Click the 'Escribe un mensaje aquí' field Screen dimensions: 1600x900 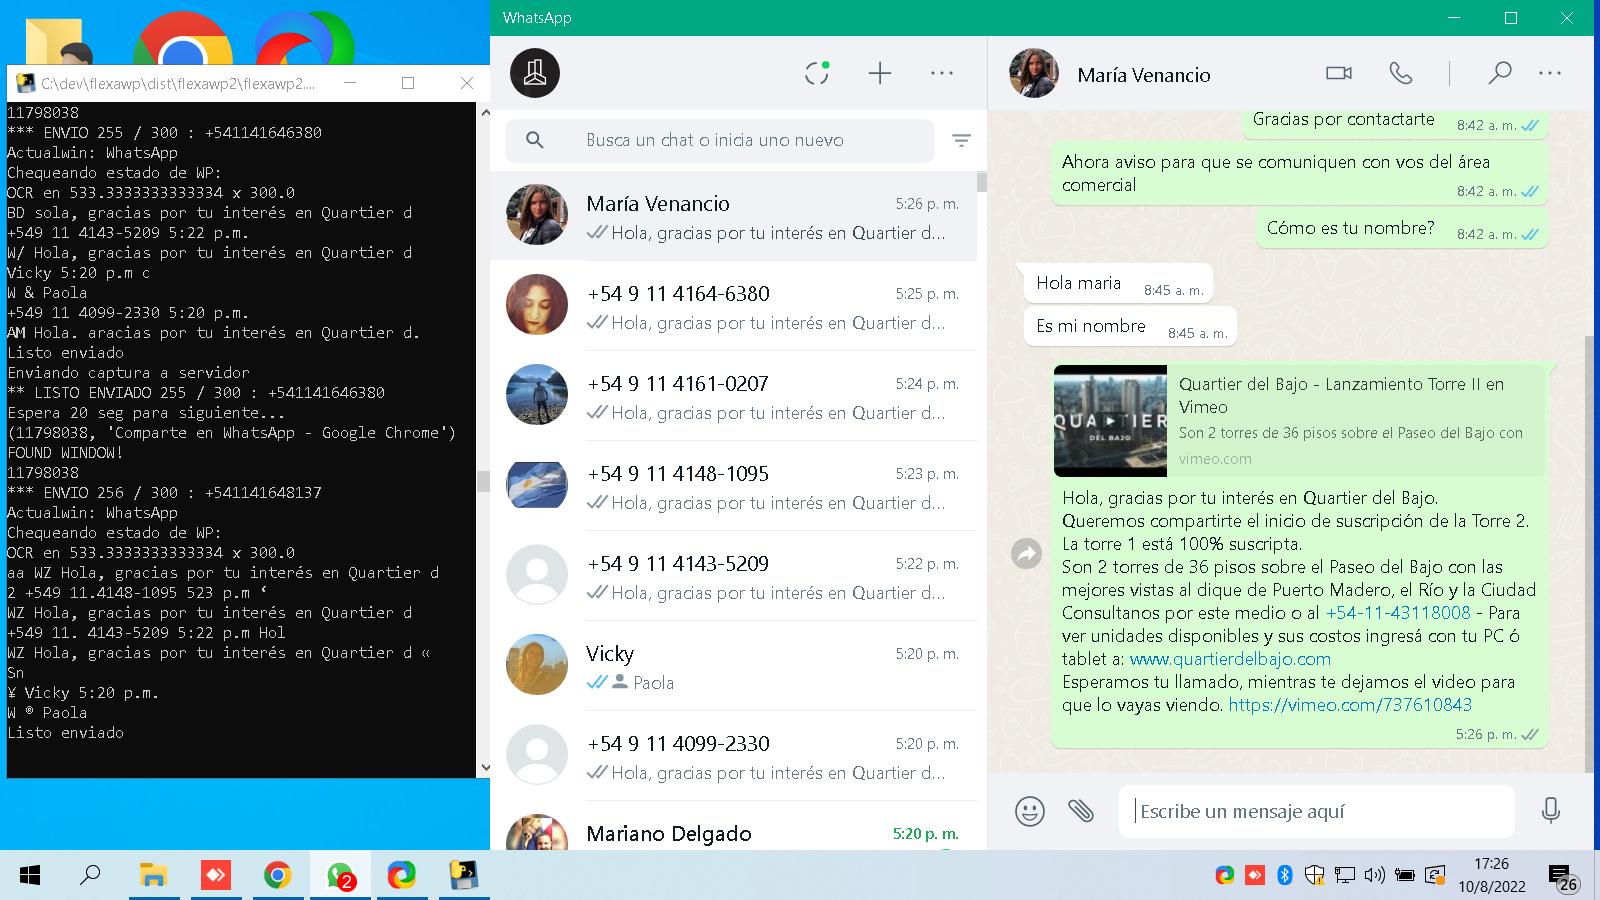click(1317, 811)
